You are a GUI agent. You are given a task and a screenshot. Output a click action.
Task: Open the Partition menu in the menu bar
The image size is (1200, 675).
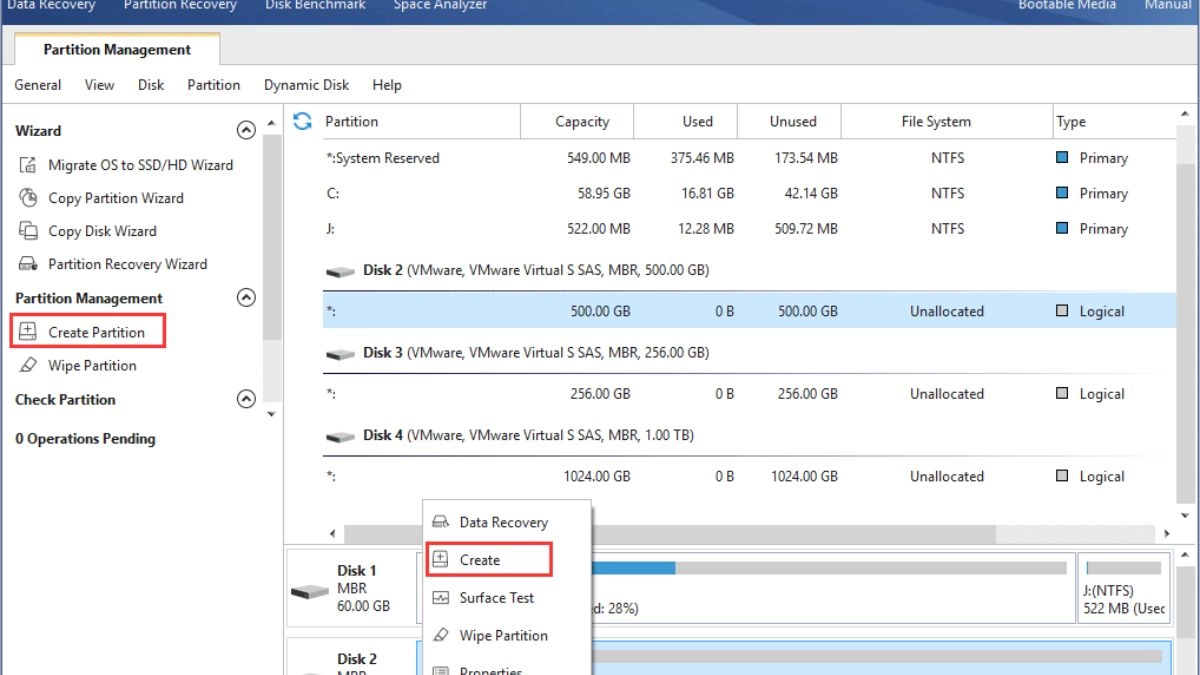pos(214,85)
